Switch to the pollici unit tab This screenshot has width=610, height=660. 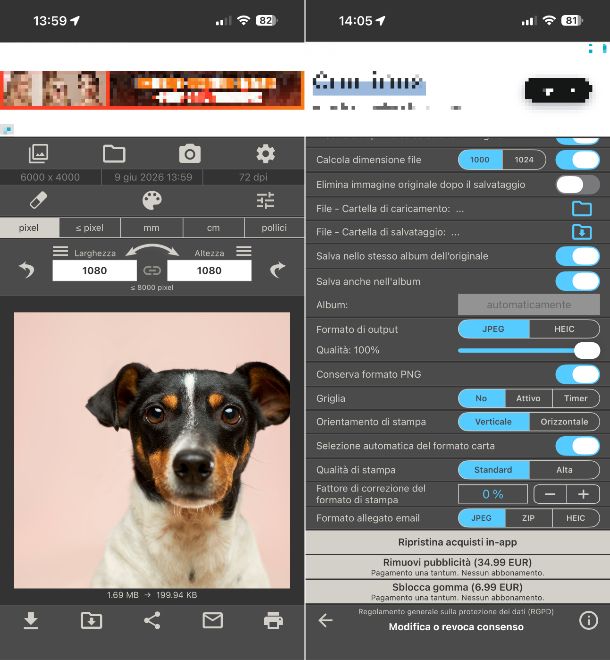tap(274, 228)
